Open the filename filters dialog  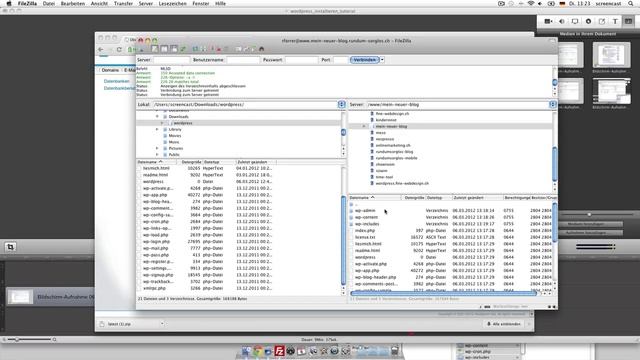pos(238,49)
